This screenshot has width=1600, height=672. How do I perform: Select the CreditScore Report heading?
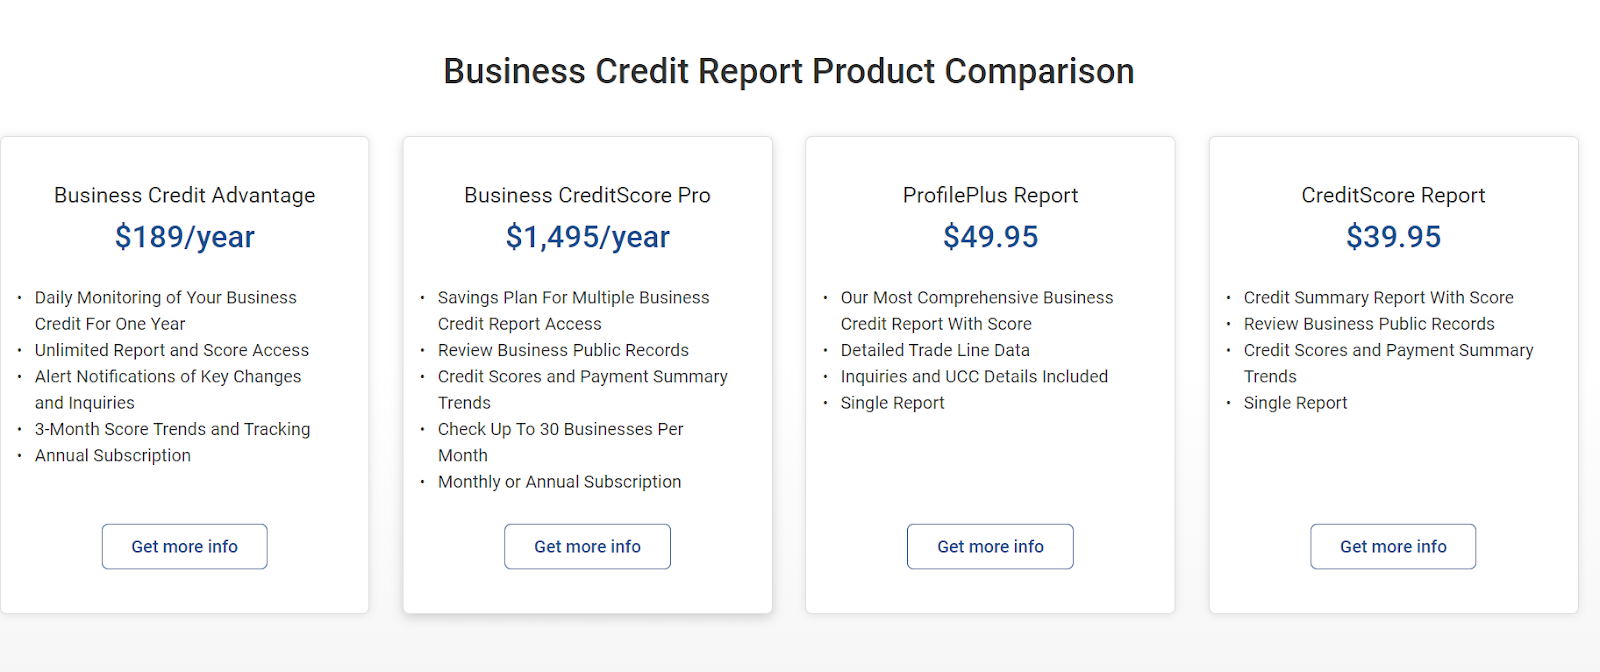pyautogui.click(x=1393, y=195)
